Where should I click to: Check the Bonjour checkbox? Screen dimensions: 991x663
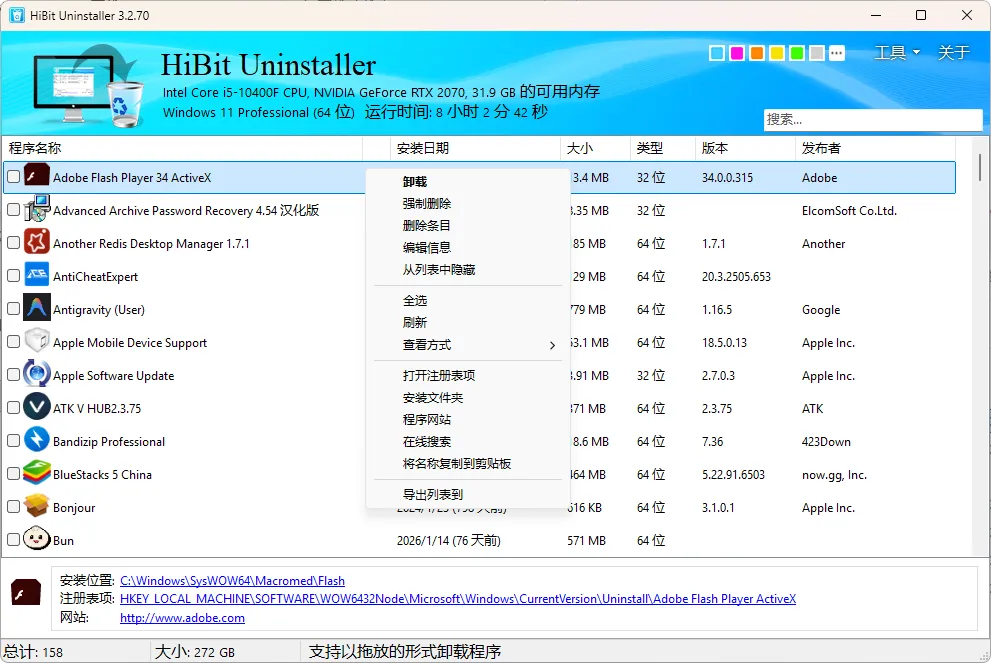coord(13,507)
